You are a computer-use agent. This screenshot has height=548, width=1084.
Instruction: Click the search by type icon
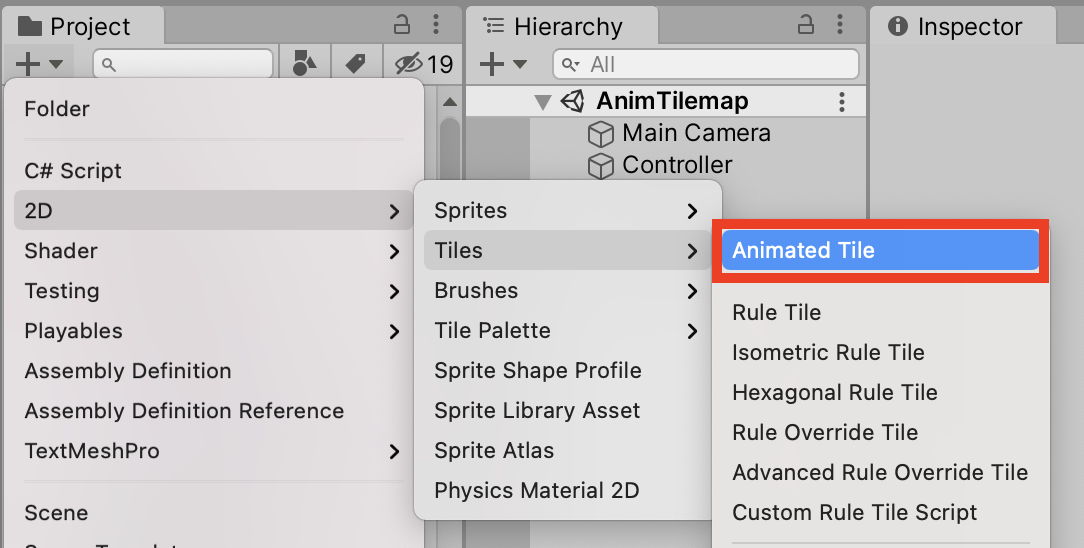coord(304,64)
